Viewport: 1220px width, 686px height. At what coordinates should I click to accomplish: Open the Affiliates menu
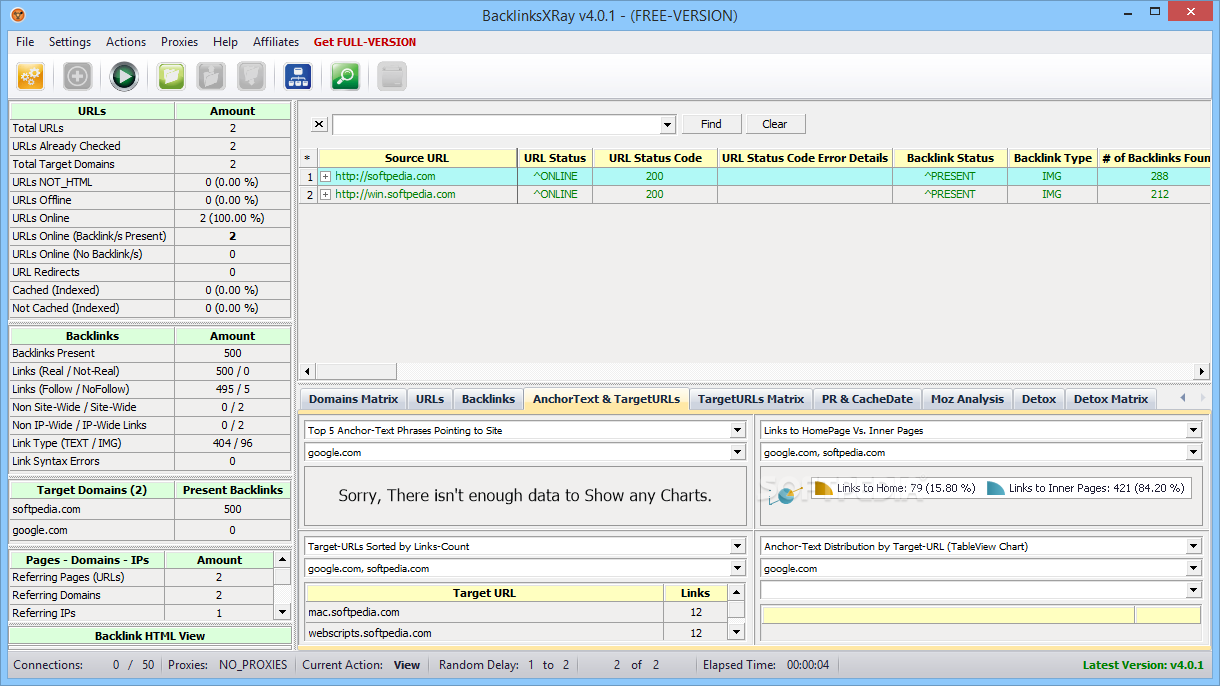pyautogui.click(x=276, y=42)
